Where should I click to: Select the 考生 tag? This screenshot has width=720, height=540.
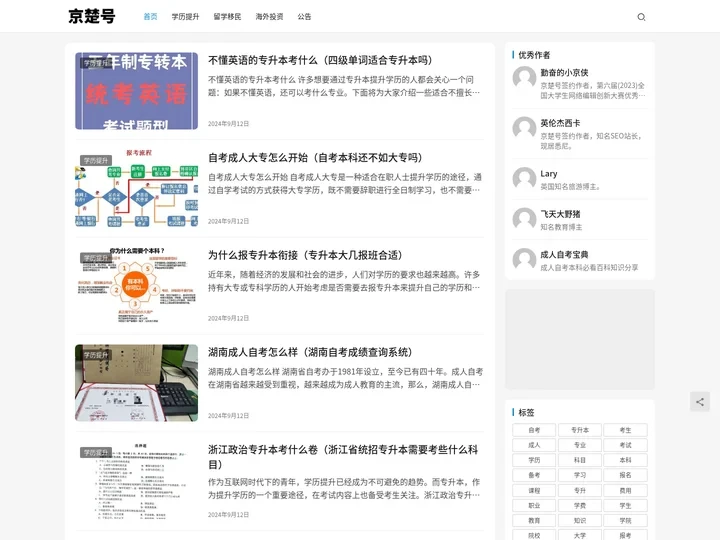[625, 430]
